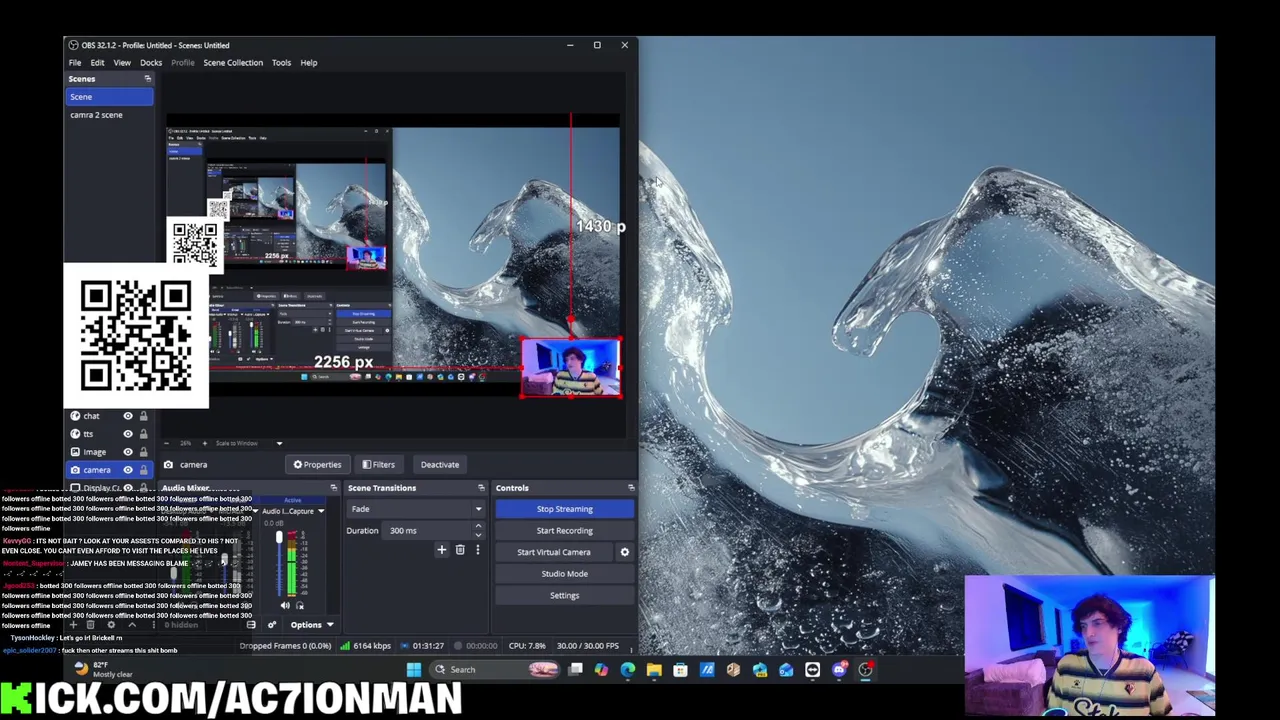Pop out the Scene Transitions dock icon
This screenshot has width=1280, height=720.
click(481, 488)
